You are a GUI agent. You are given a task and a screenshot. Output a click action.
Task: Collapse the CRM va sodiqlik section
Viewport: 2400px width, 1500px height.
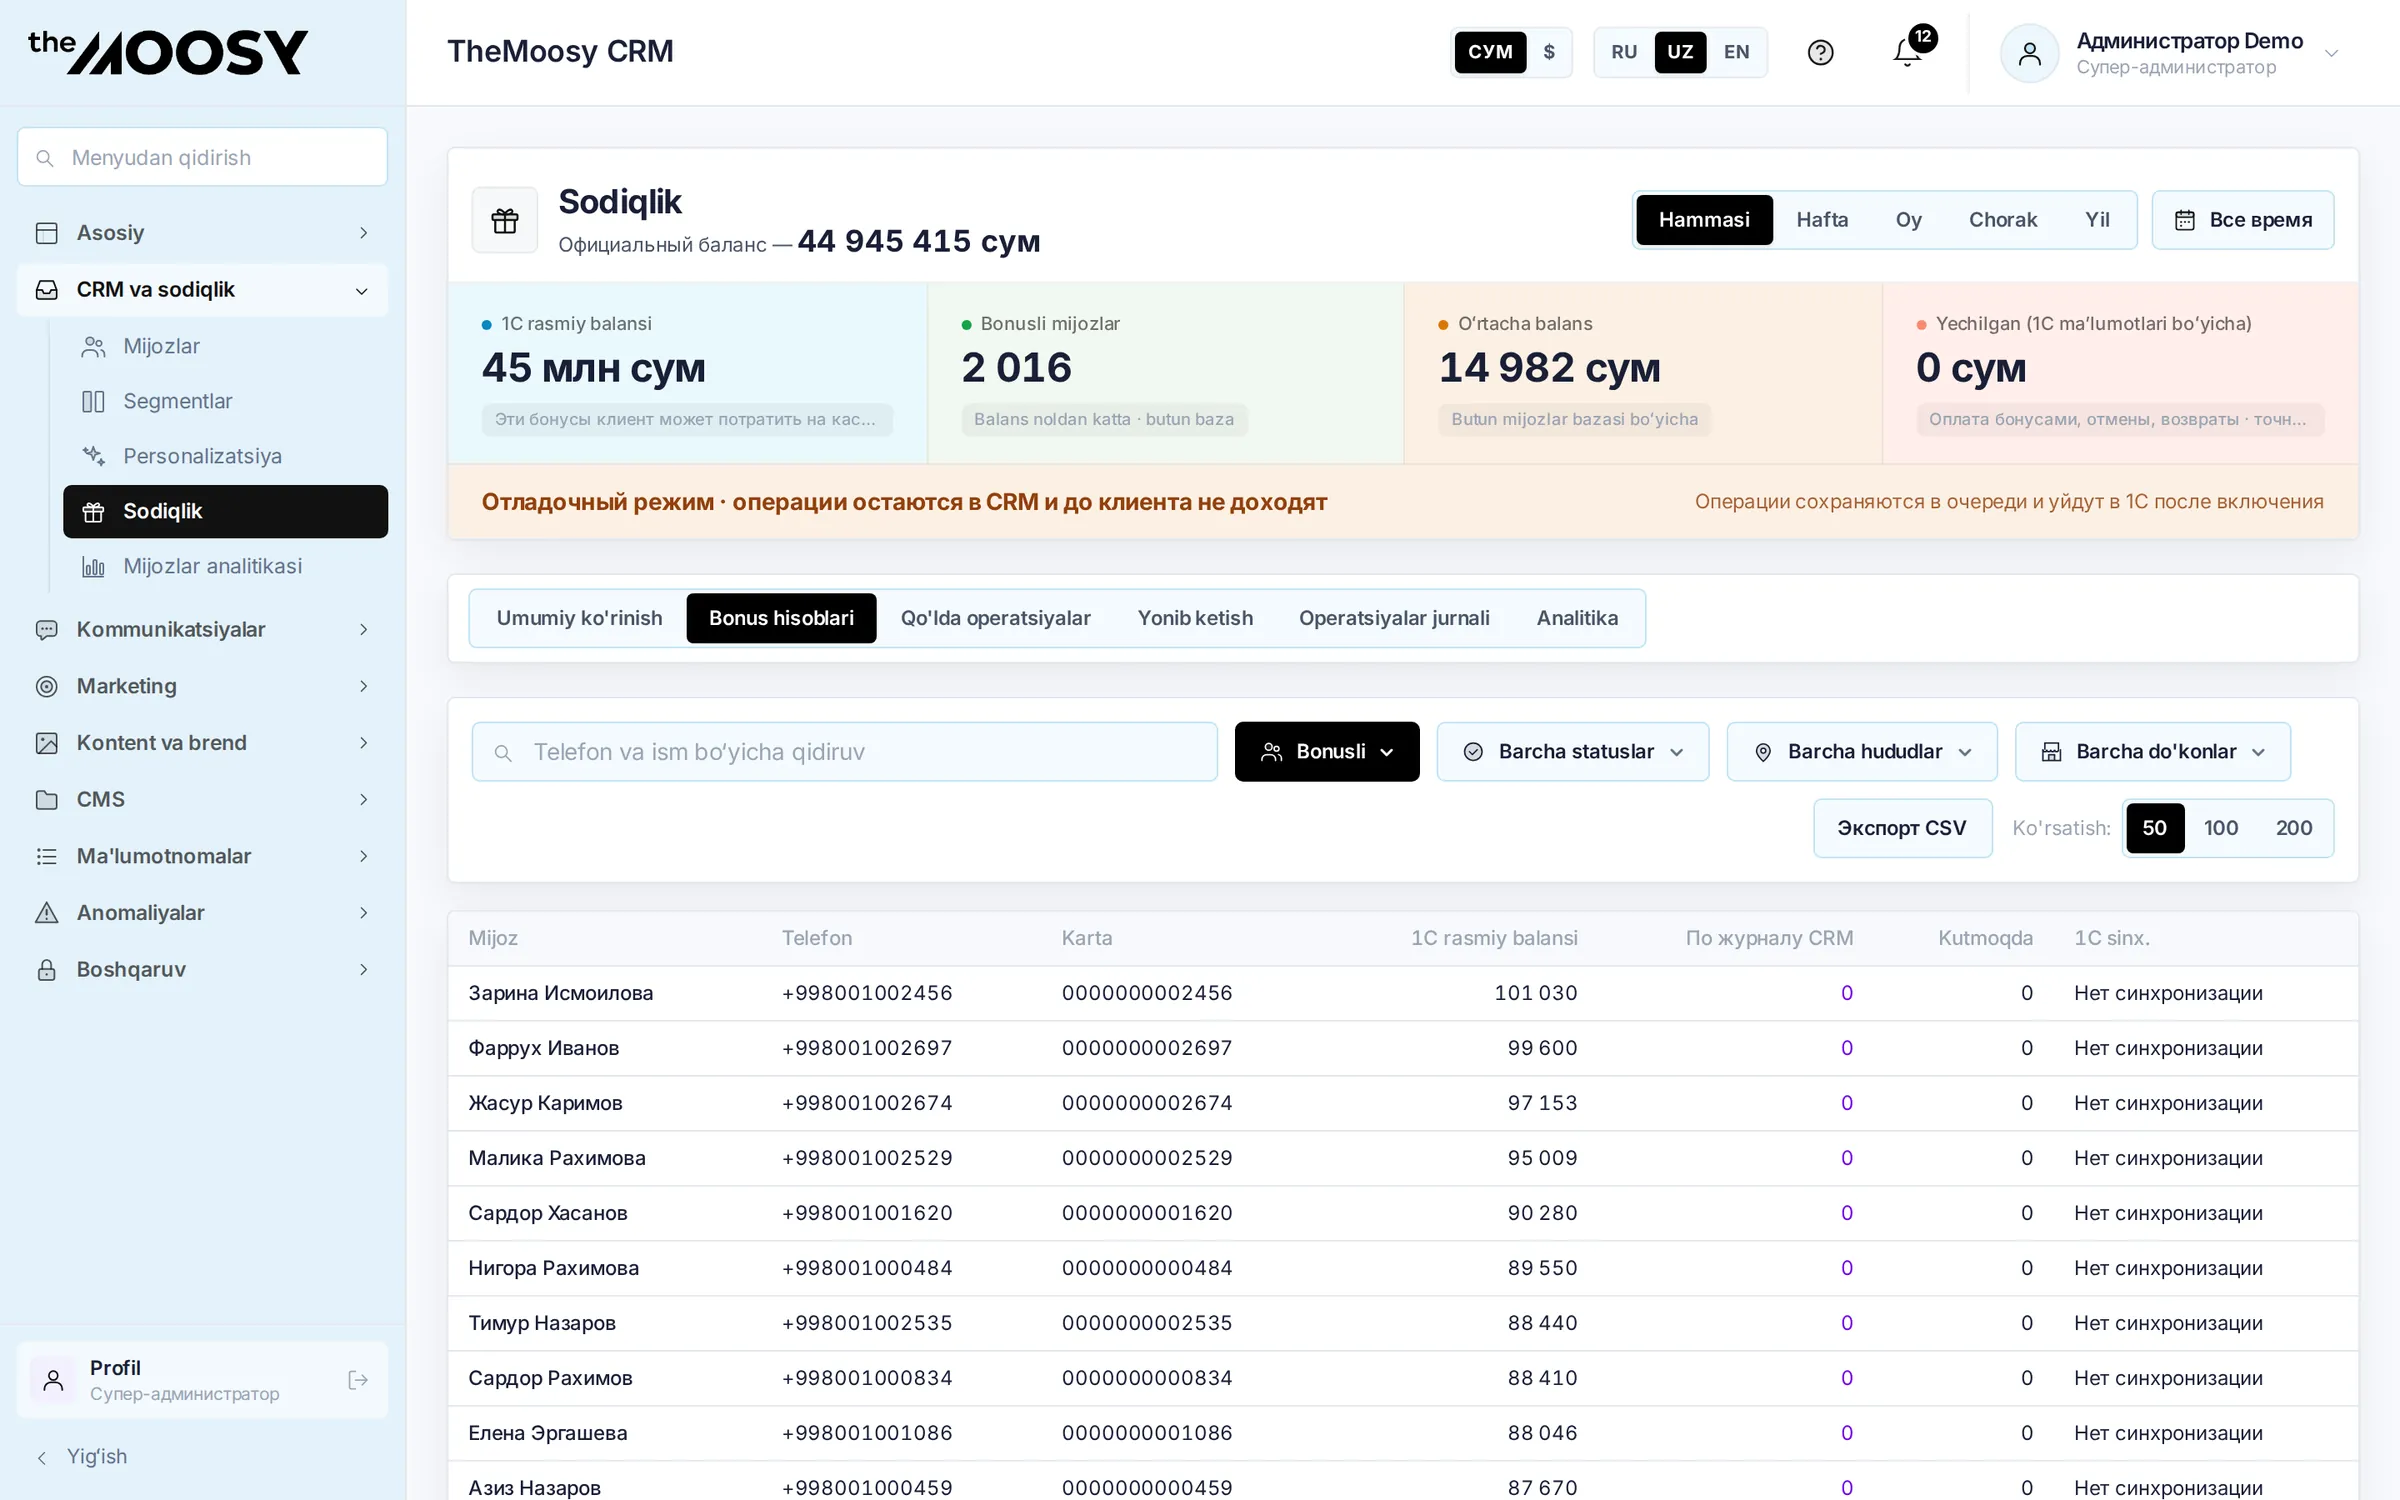point(202,290)
